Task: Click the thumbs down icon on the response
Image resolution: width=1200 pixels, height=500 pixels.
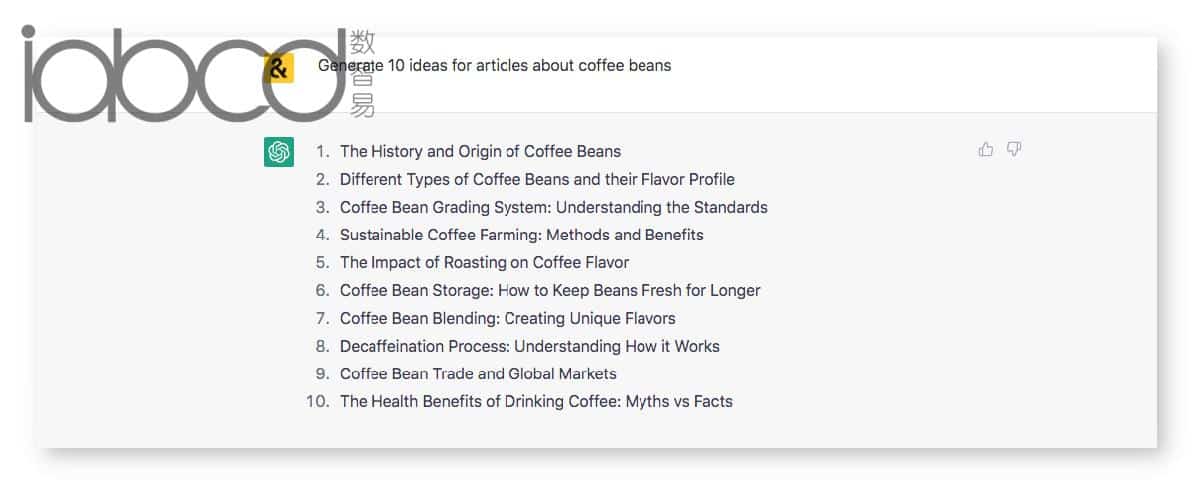Action: pyautogui.click(x=1014, y=150)
